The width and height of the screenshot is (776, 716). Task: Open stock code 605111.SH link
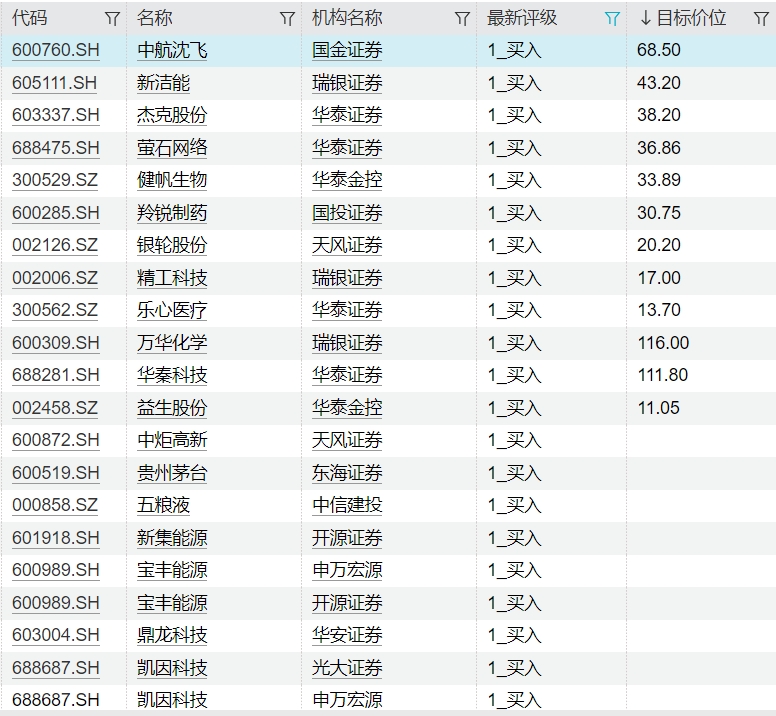pyautogui.click(x=55, y=83)
